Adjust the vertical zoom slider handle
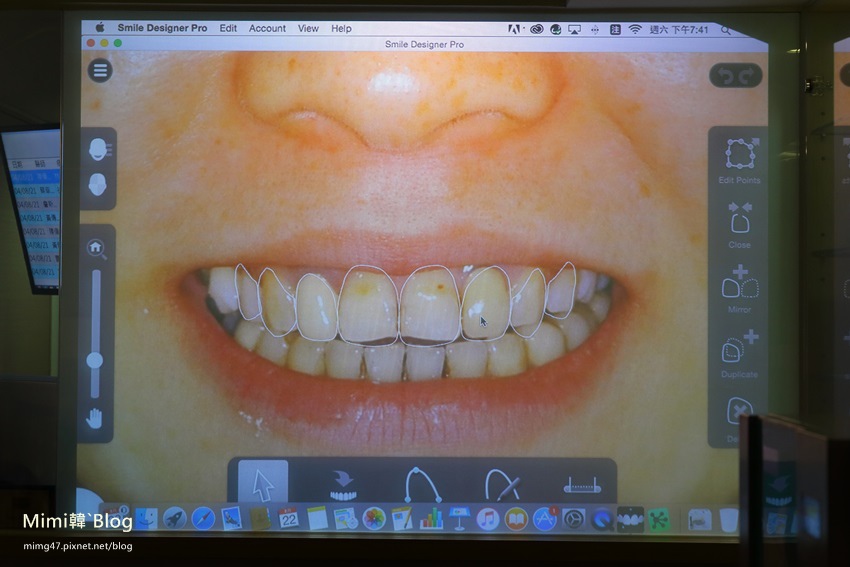The image size is (850, 567). [95, 360]
